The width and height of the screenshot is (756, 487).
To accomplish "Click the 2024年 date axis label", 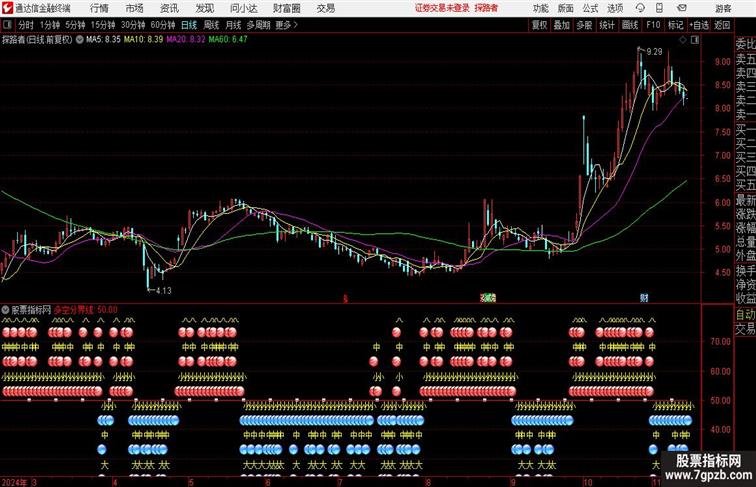I will click(14, 482).
